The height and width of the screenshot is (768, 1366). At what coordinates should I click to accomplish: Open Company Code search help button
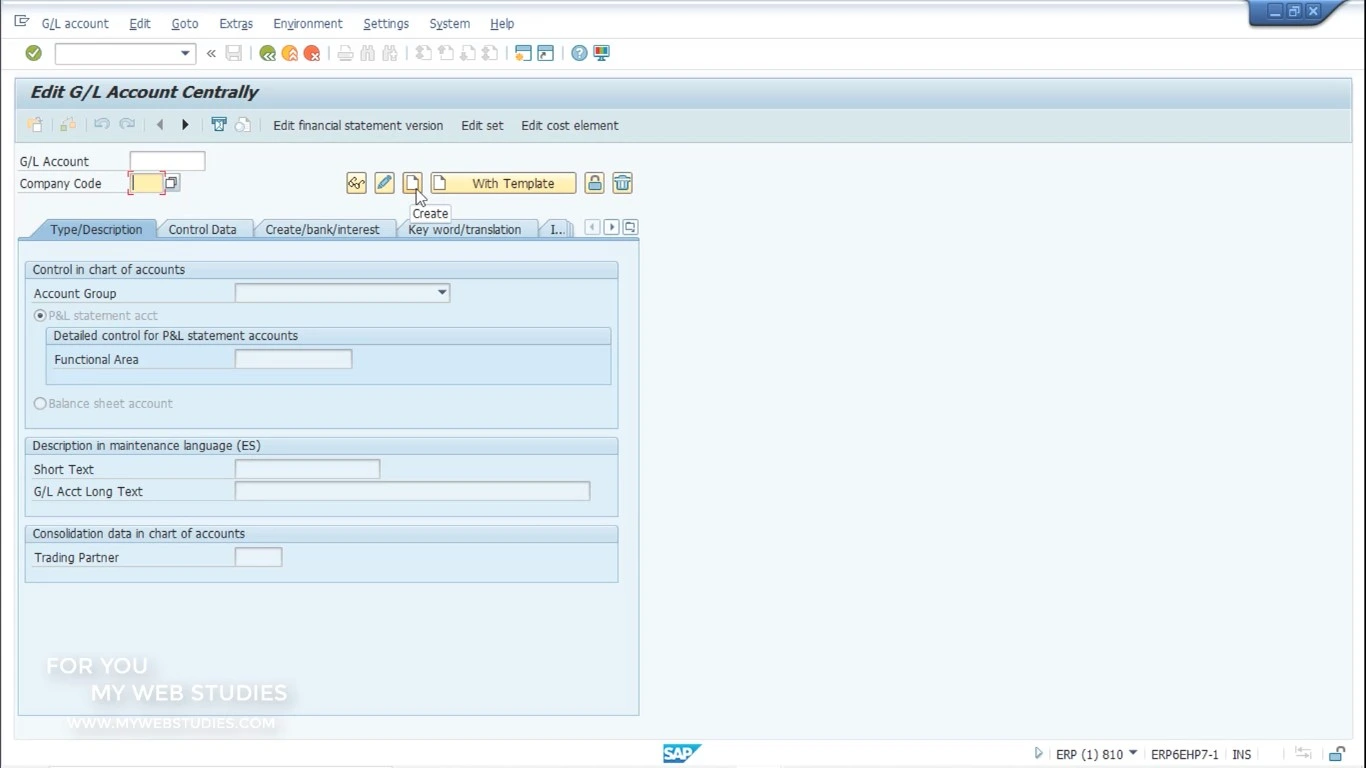pyautogui.click(x=172, y=183)
